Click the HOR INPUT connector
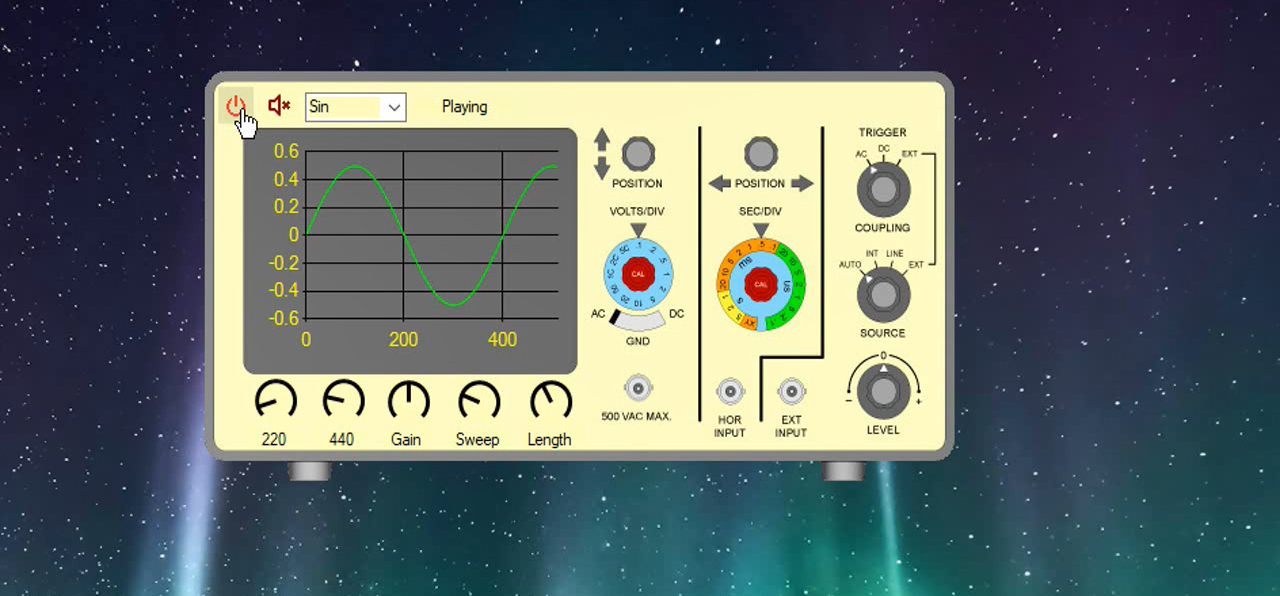 click(x=730, y=391)
